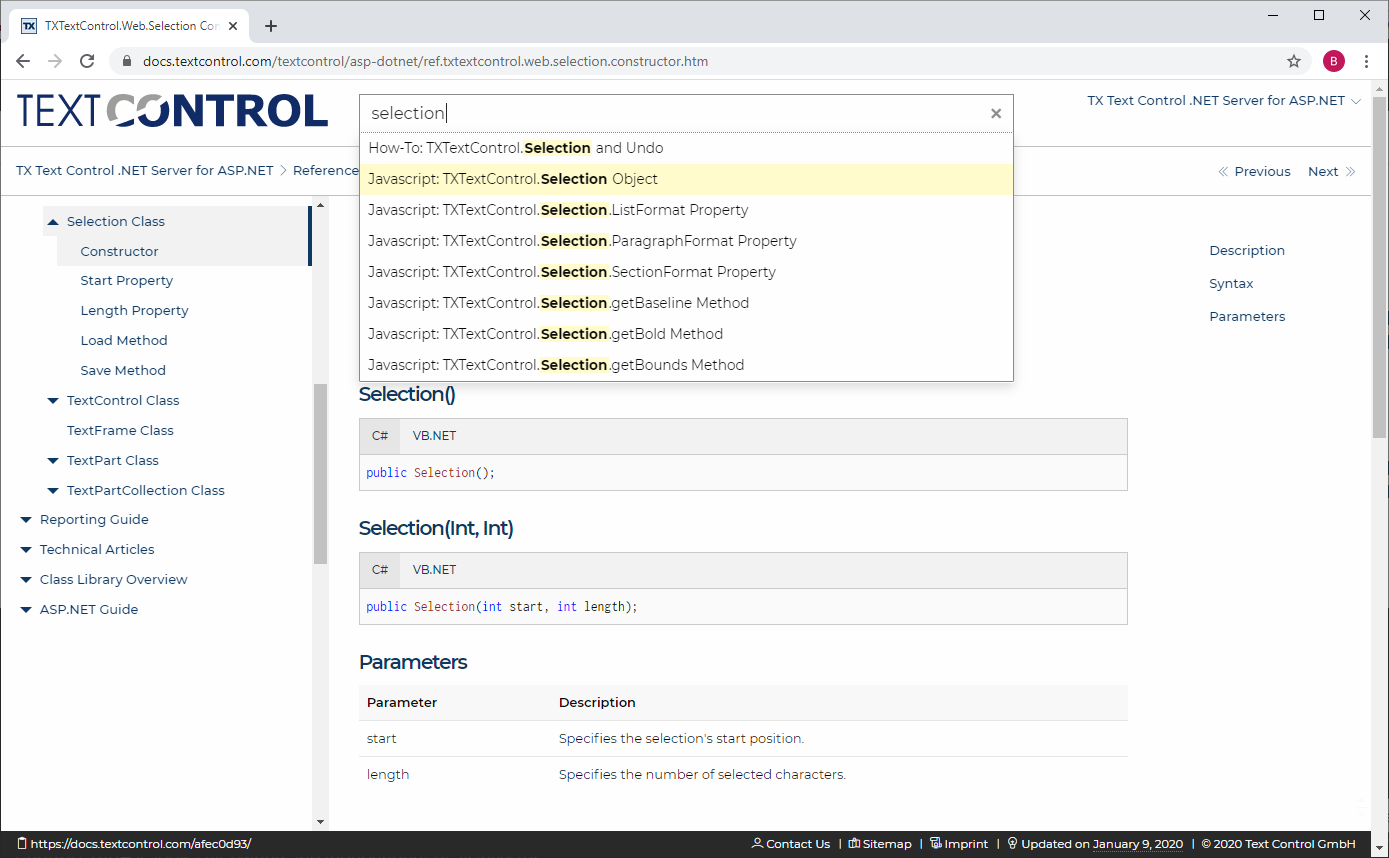Open Length Property in the sidebar
The height and width of the screenshot is (858, 1389).
pos(134,311)
